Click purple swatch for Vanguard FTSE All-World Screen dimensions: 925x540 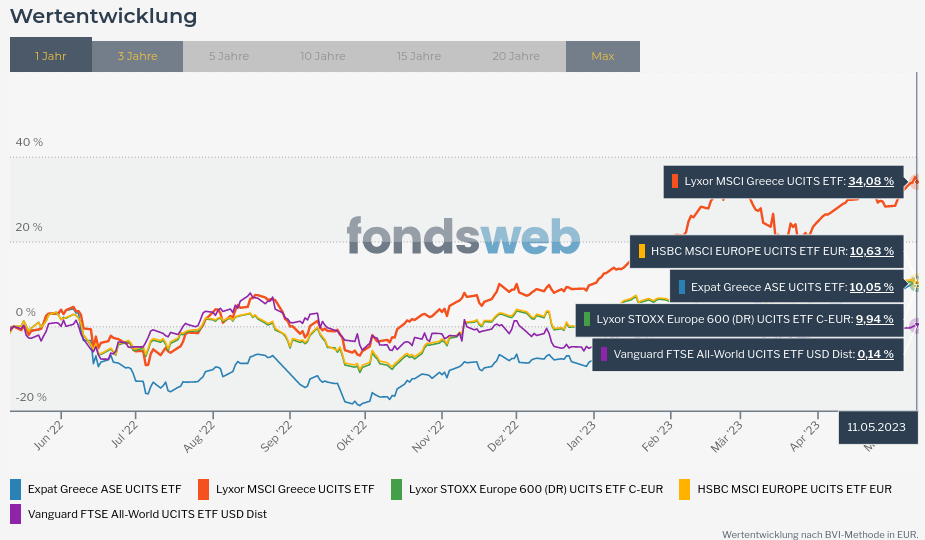click(x=15, y=514)
